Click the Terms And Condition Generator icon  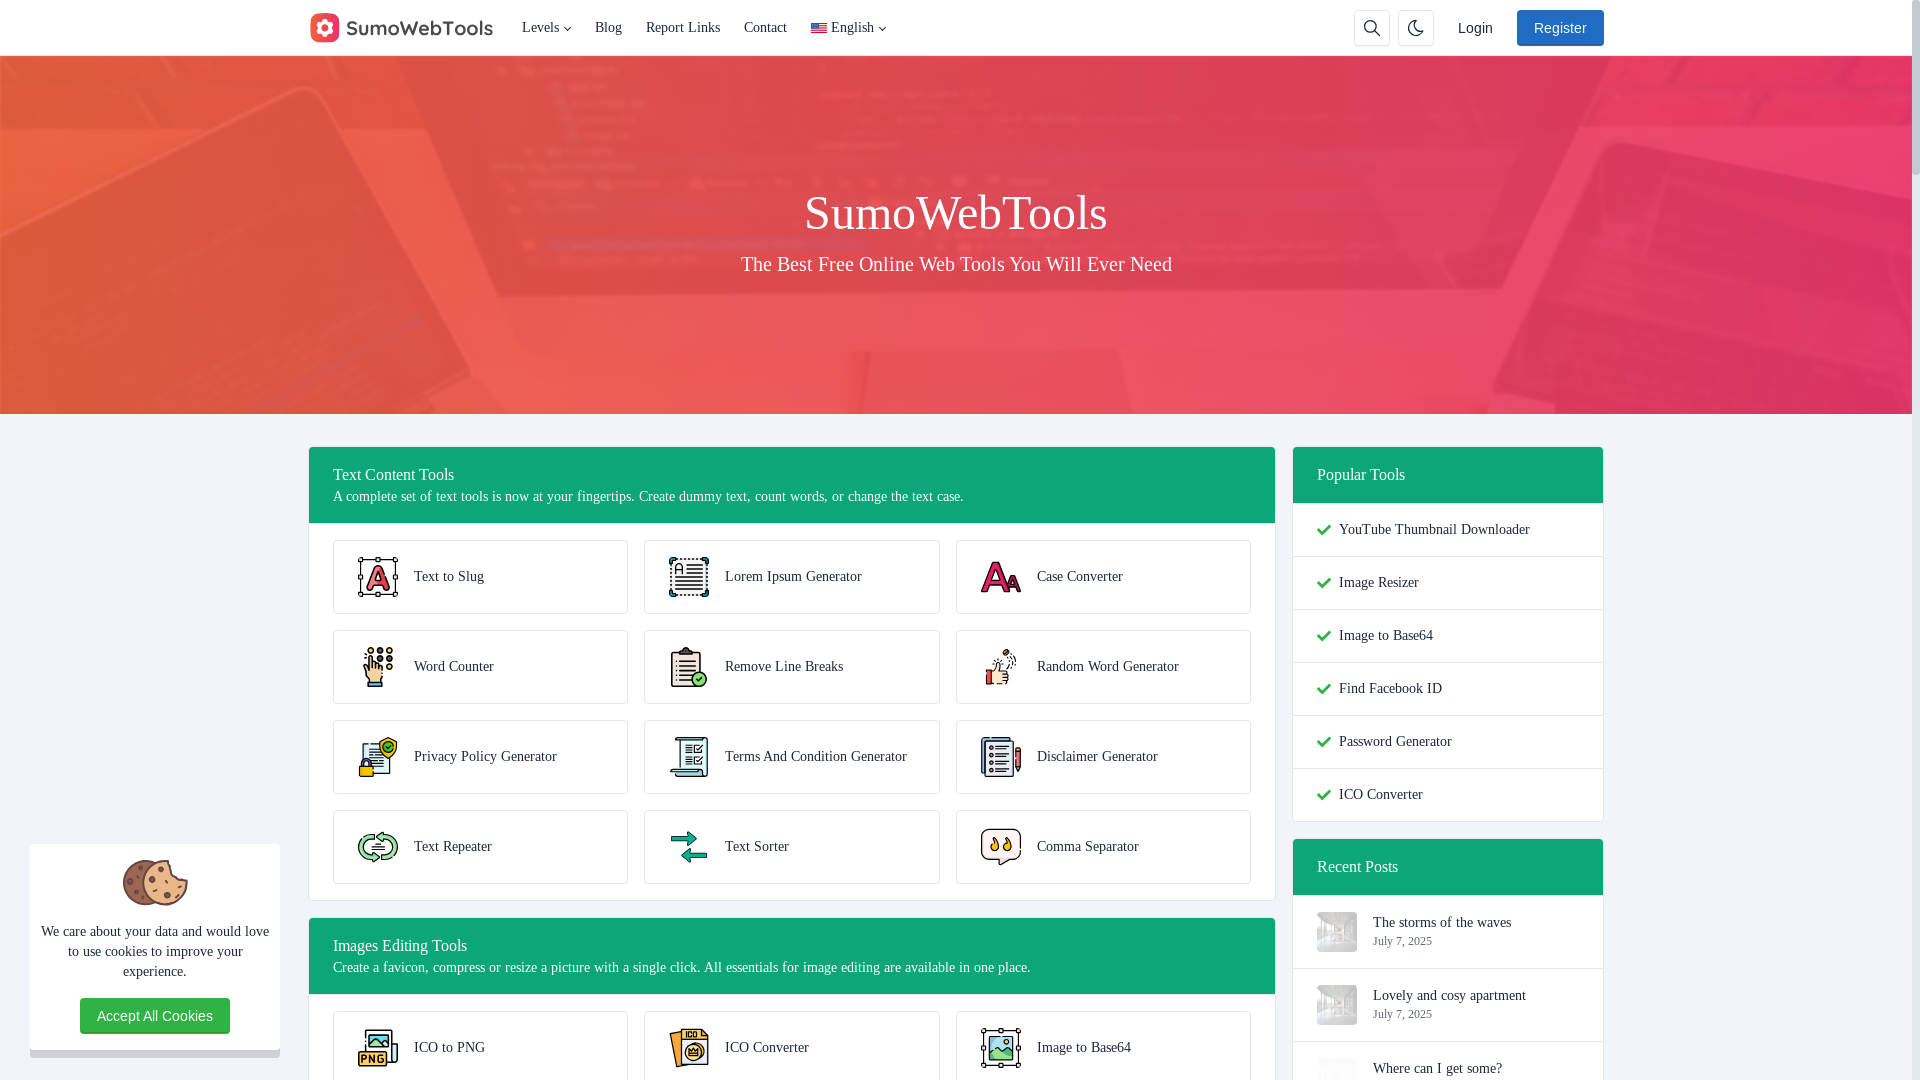tap(689, 757)
